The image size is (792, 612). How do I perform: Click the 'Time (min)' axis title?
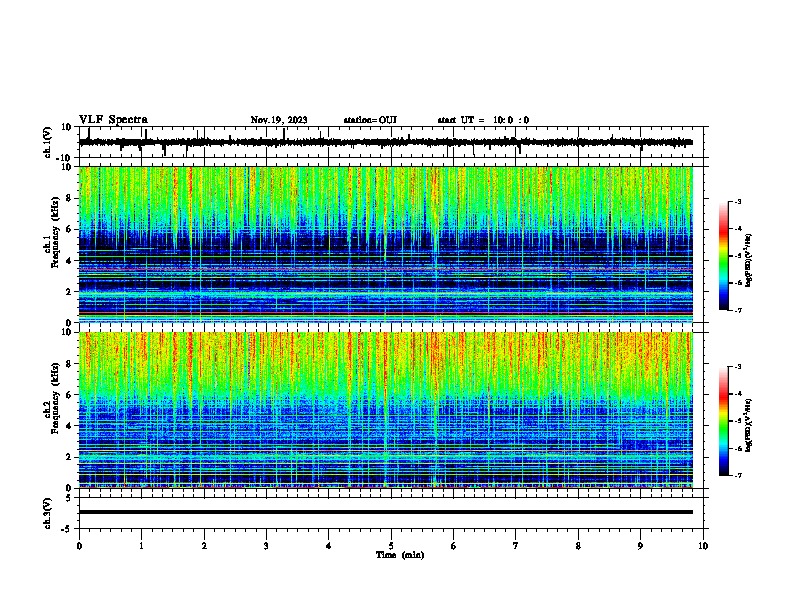point(400,555)
